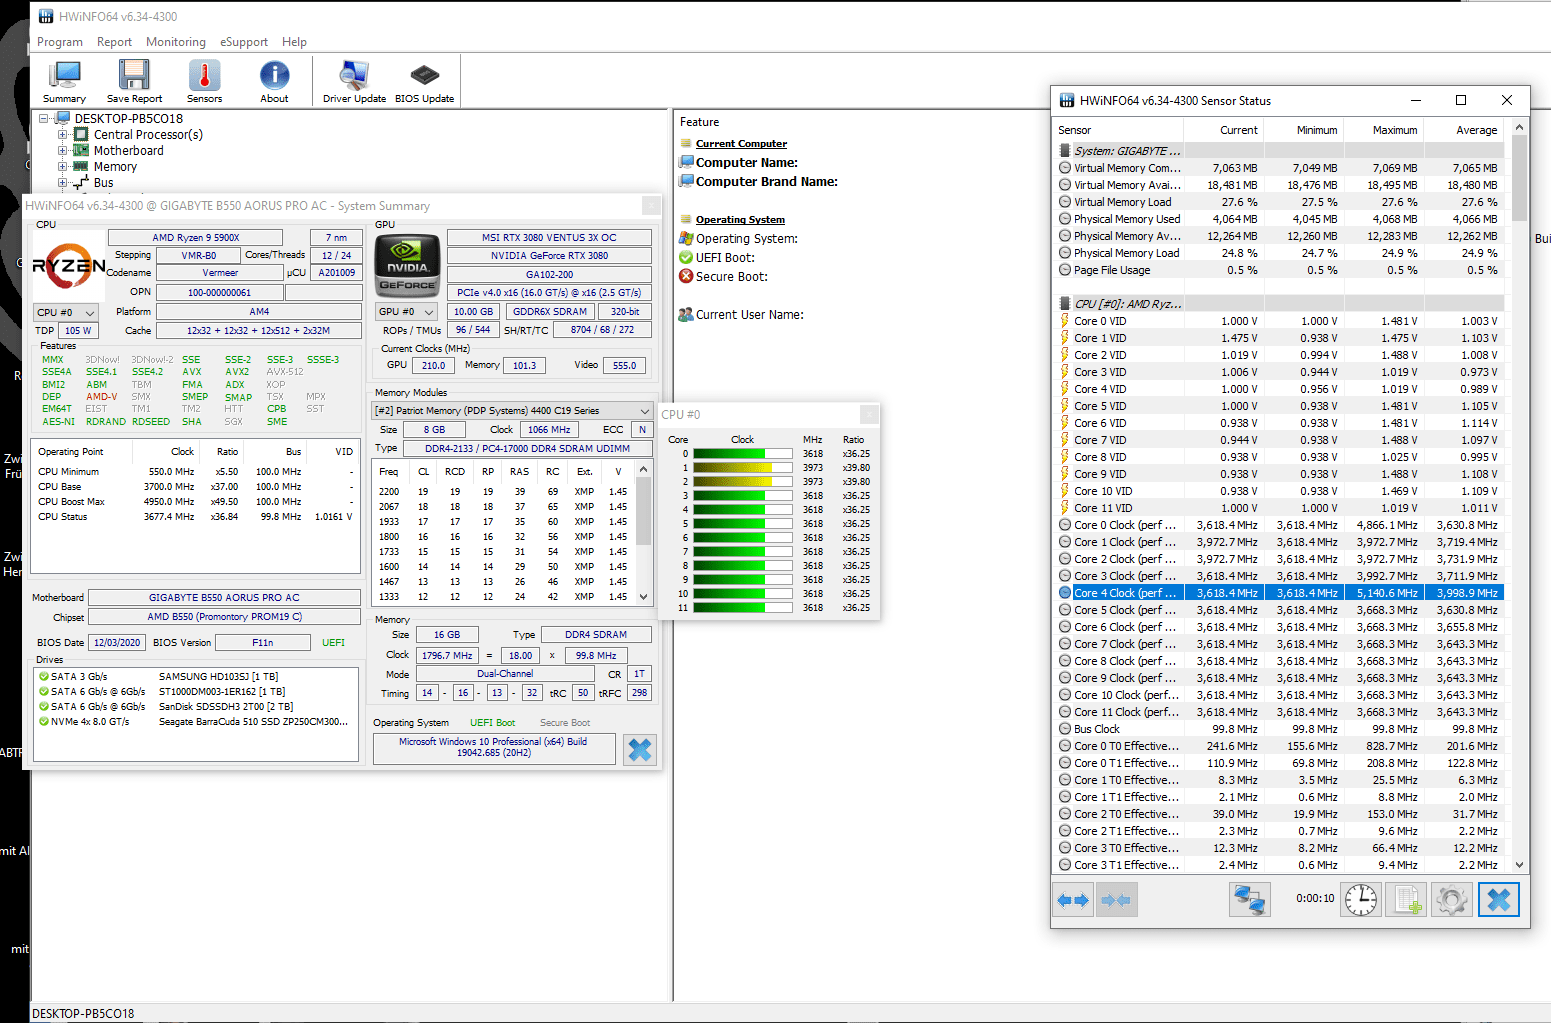Click the Current User Name icon

[x=686, y=314]
